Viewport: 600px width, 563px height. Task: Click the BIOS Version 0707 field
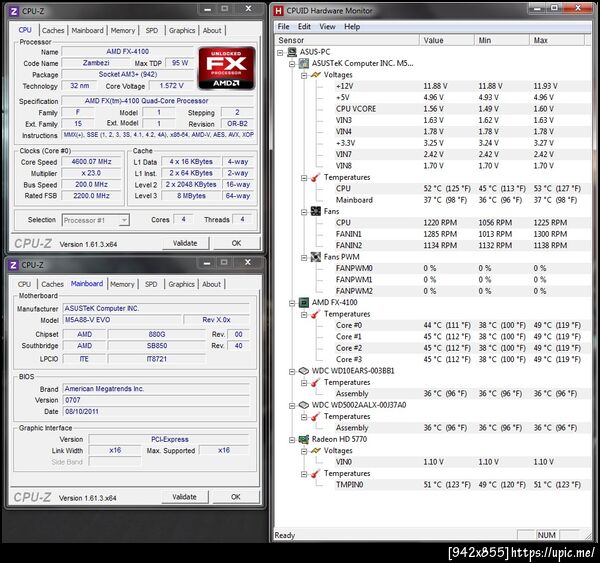[156, 400]
